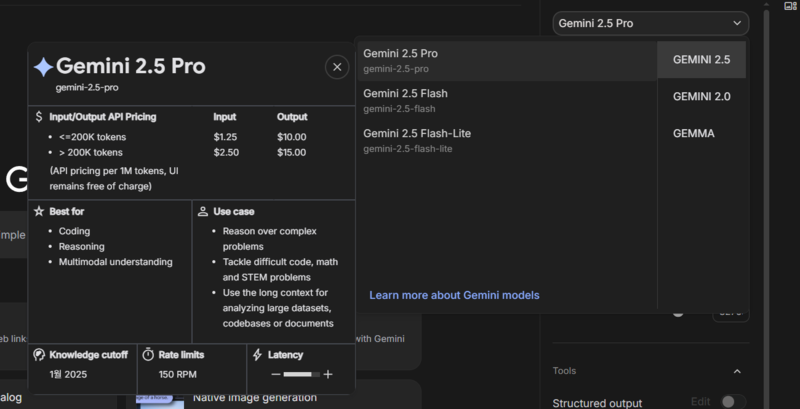The height and width of the screenshot is (409, 800).
Task: Open the Gemini 2.5 Pro model dropdown
Action: (x=651, y=23)
